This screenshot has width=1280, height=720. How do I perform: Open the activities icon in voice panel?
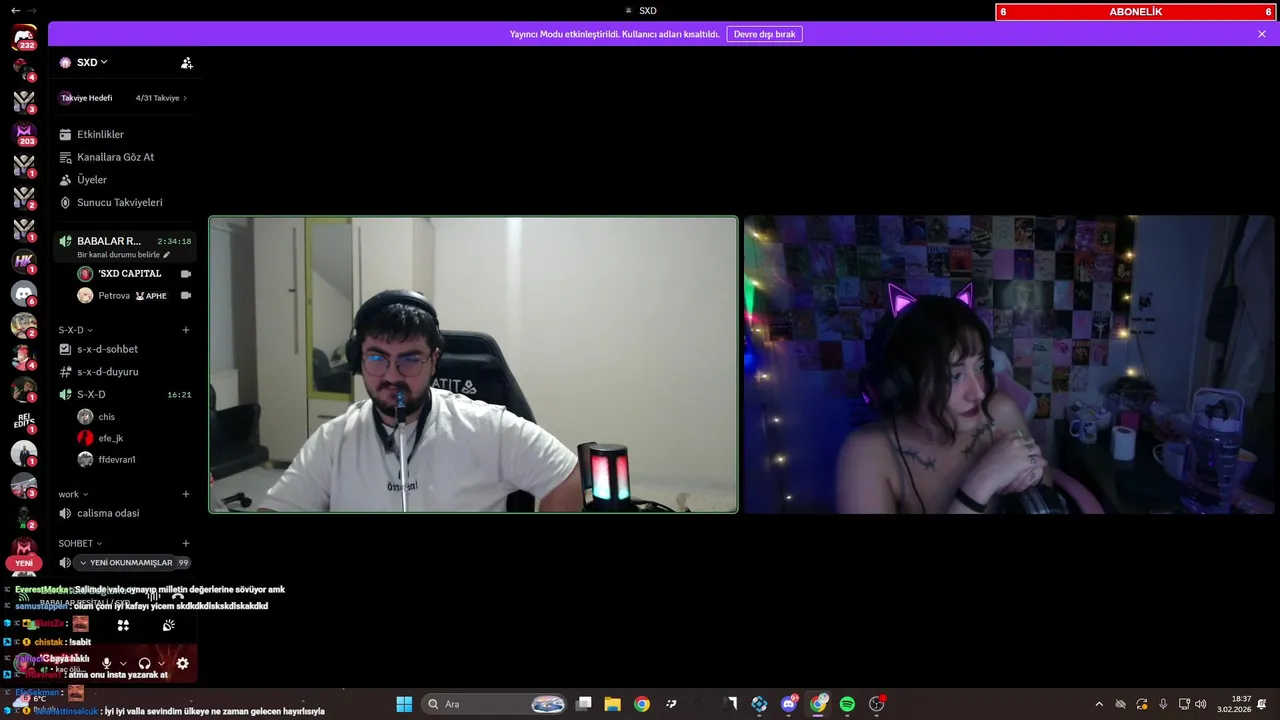point(123,625)
